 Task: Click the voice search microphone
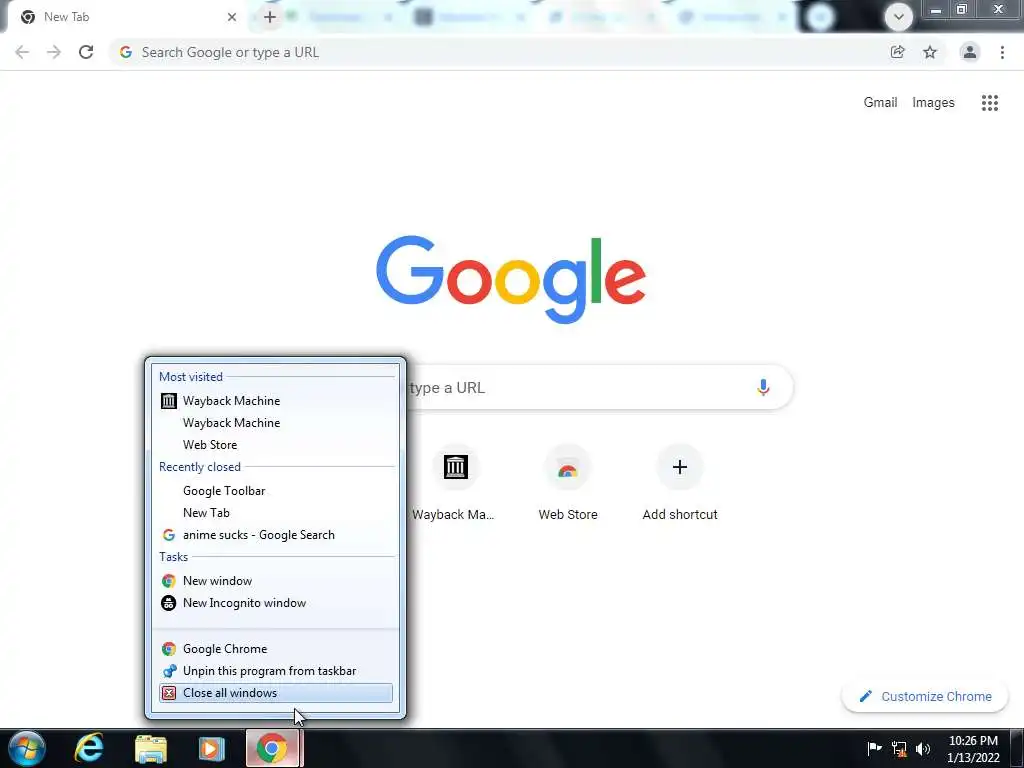[763, 387]
